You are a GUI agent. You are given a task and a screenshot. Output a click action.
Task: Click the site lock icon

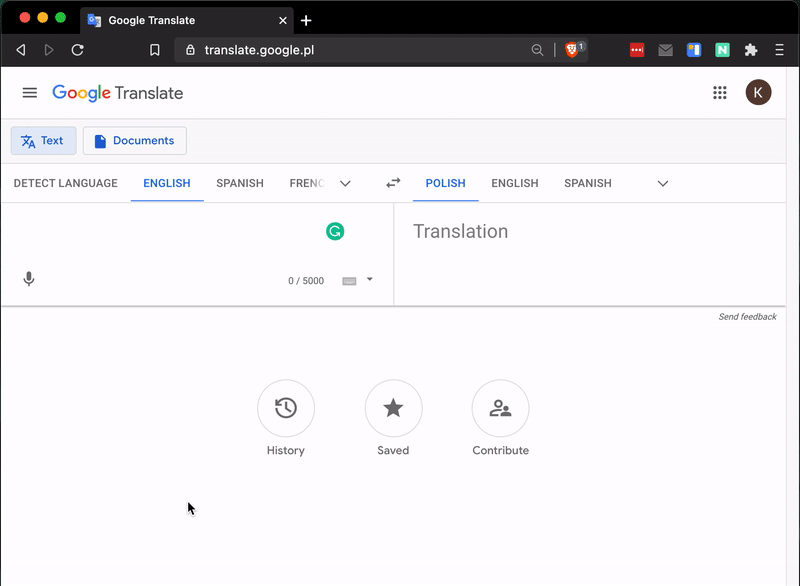pyautogui.click(x=190, y=50)
